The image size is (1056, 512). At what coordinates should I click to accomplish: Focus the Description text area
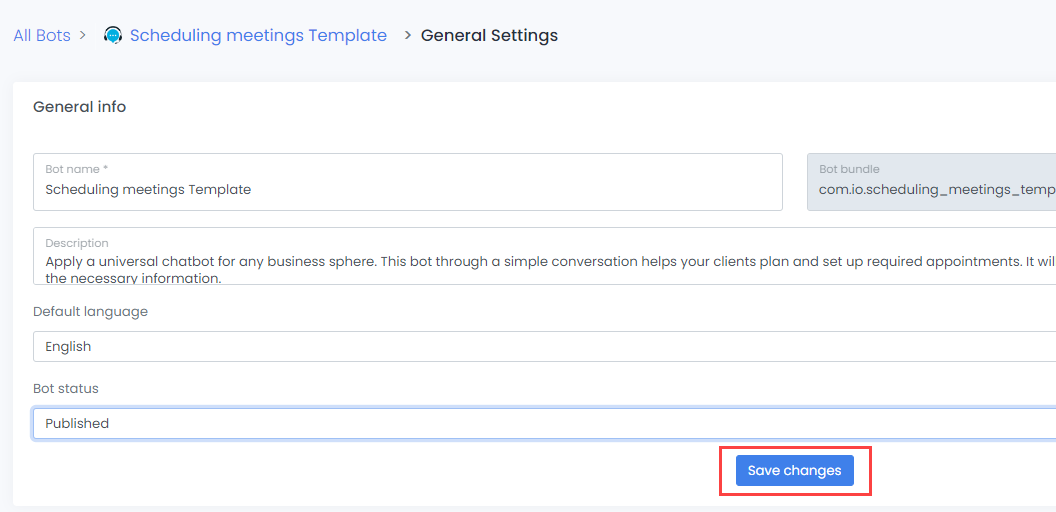point(540,264)
